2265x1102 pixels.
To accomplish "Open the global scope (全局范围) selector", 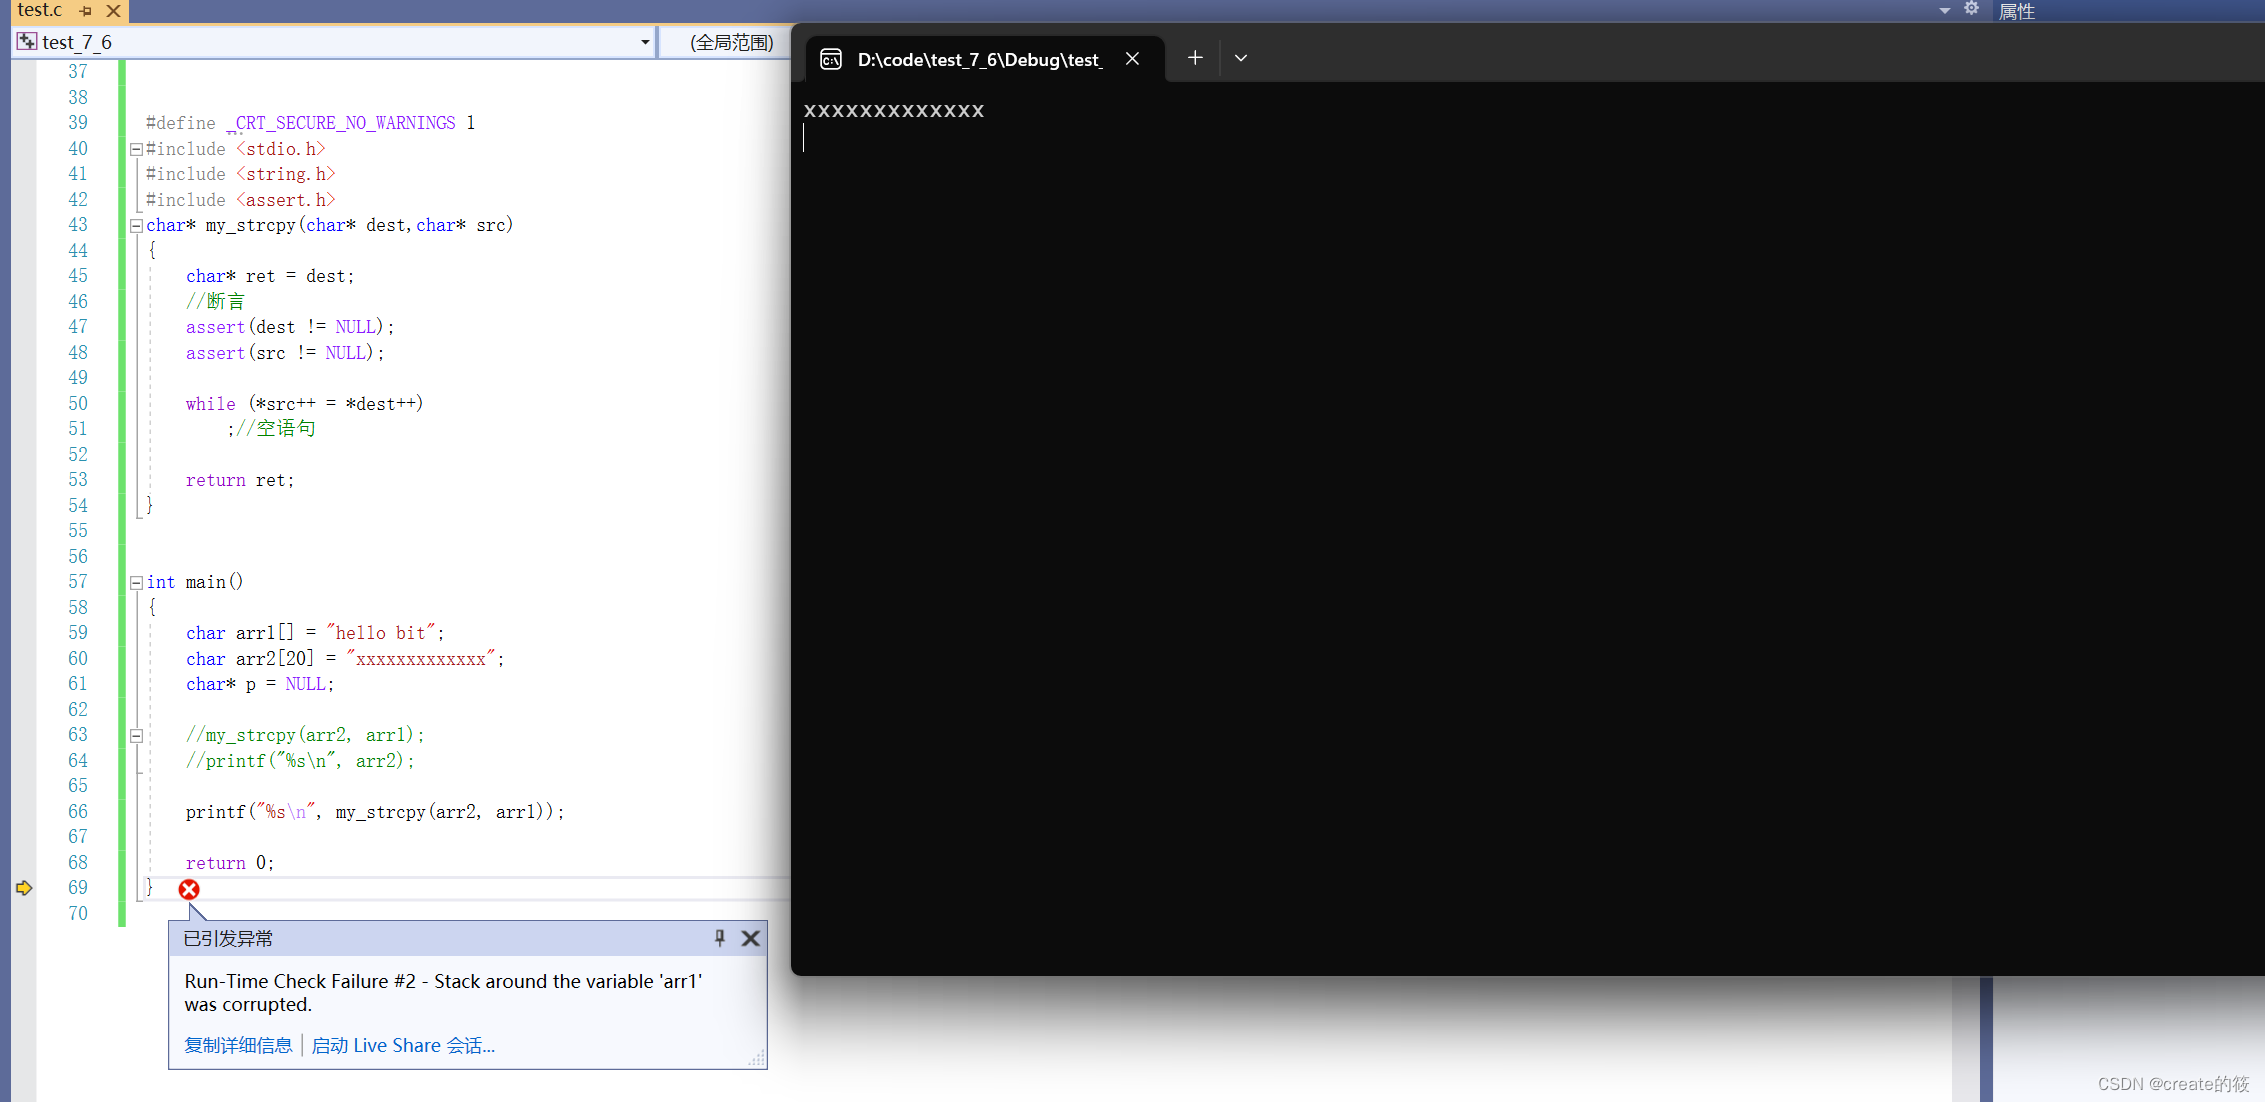I will pyautogui.click(x=731, y=42).
